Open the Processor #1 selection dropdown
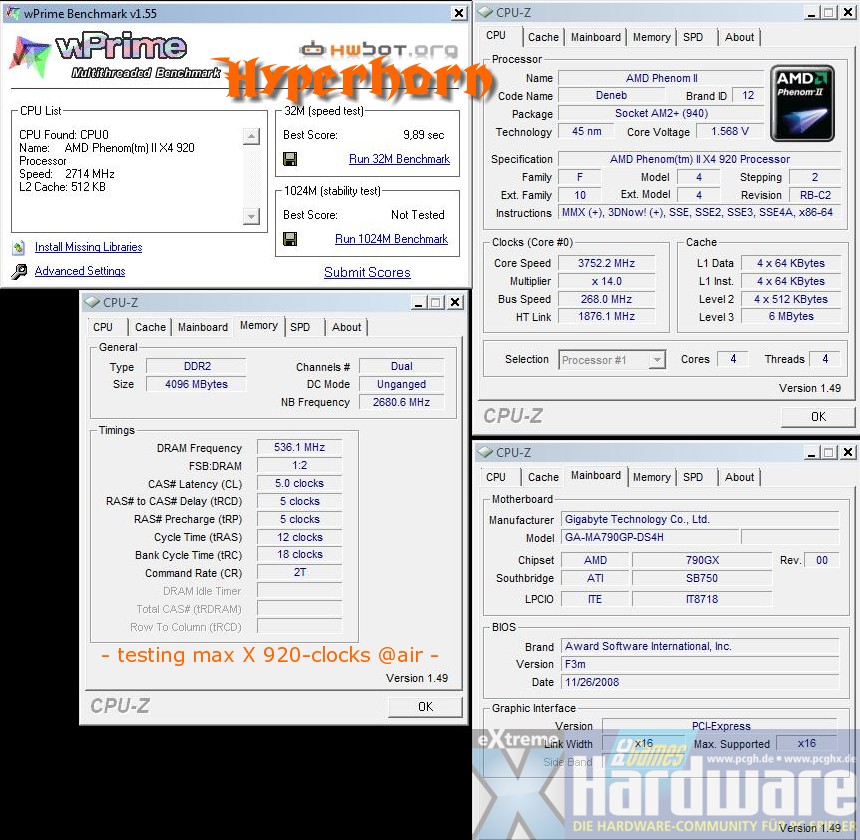The height and width of the screenshot is (840, 860). coord(657,360)
